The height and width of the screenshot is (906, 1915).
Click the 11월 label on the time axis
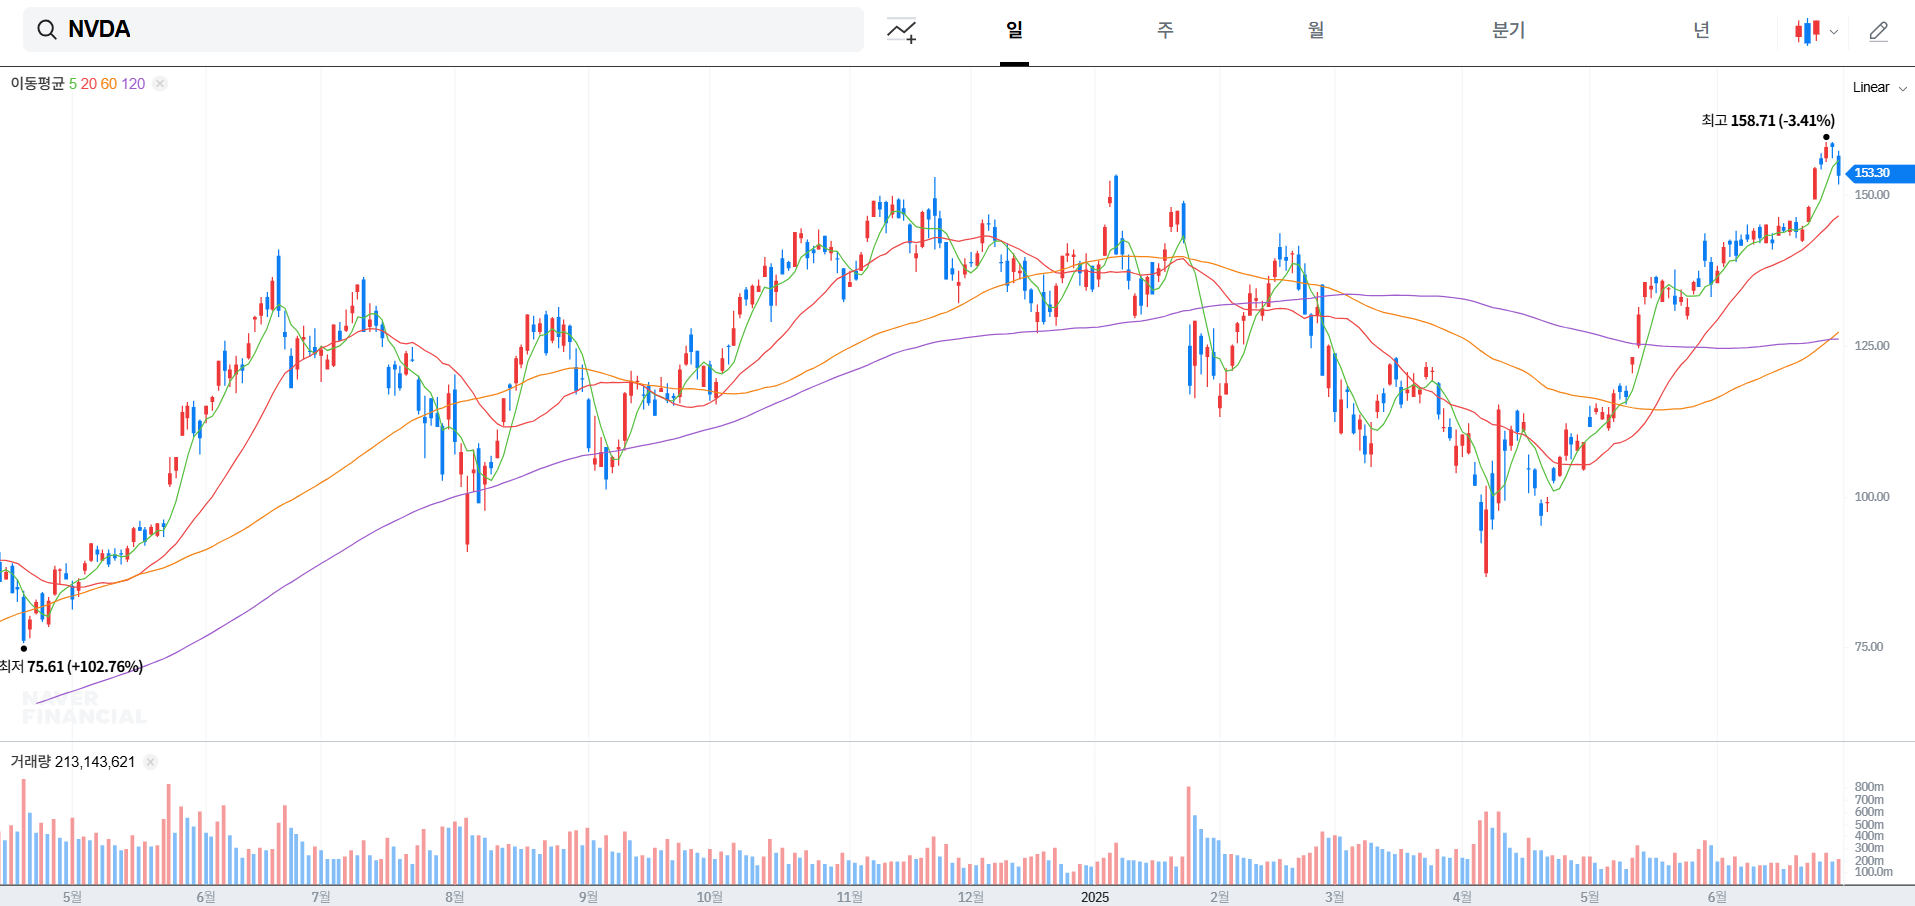point(849,897)
